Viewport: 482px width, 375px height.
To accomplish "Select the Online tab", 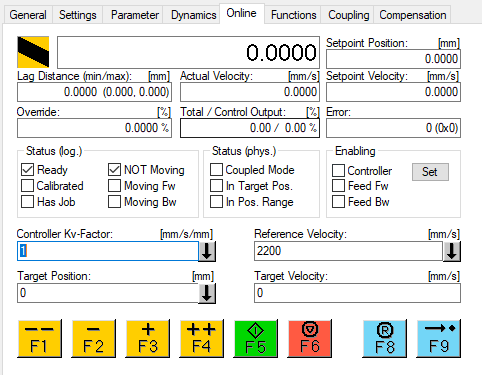I will [x=242, y=13].
